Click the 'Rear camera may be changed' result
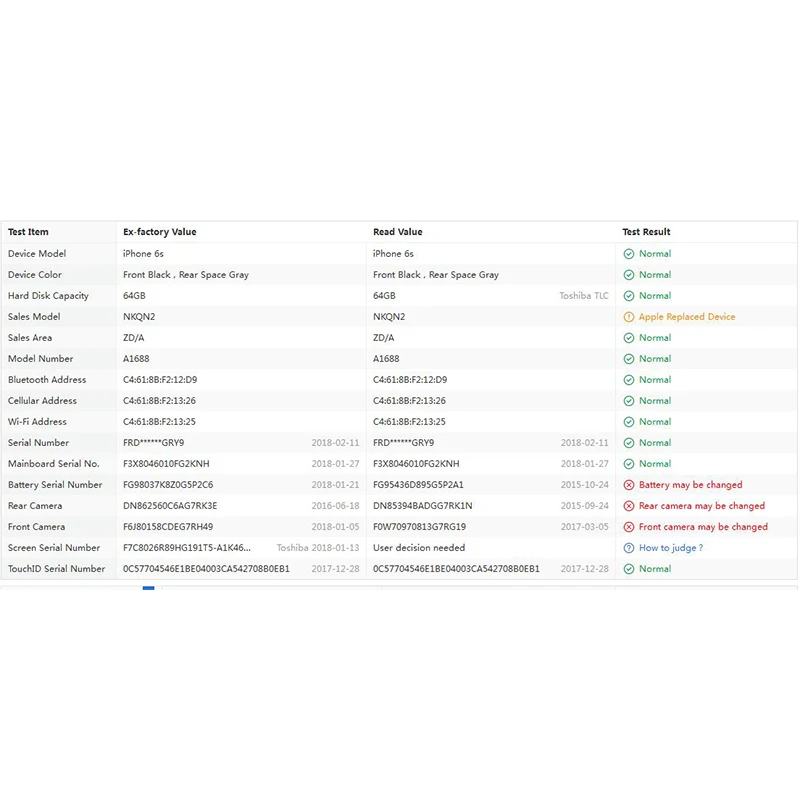Image resolution: width=800 pixels, height=800 pixels. [x=701, y=506]
